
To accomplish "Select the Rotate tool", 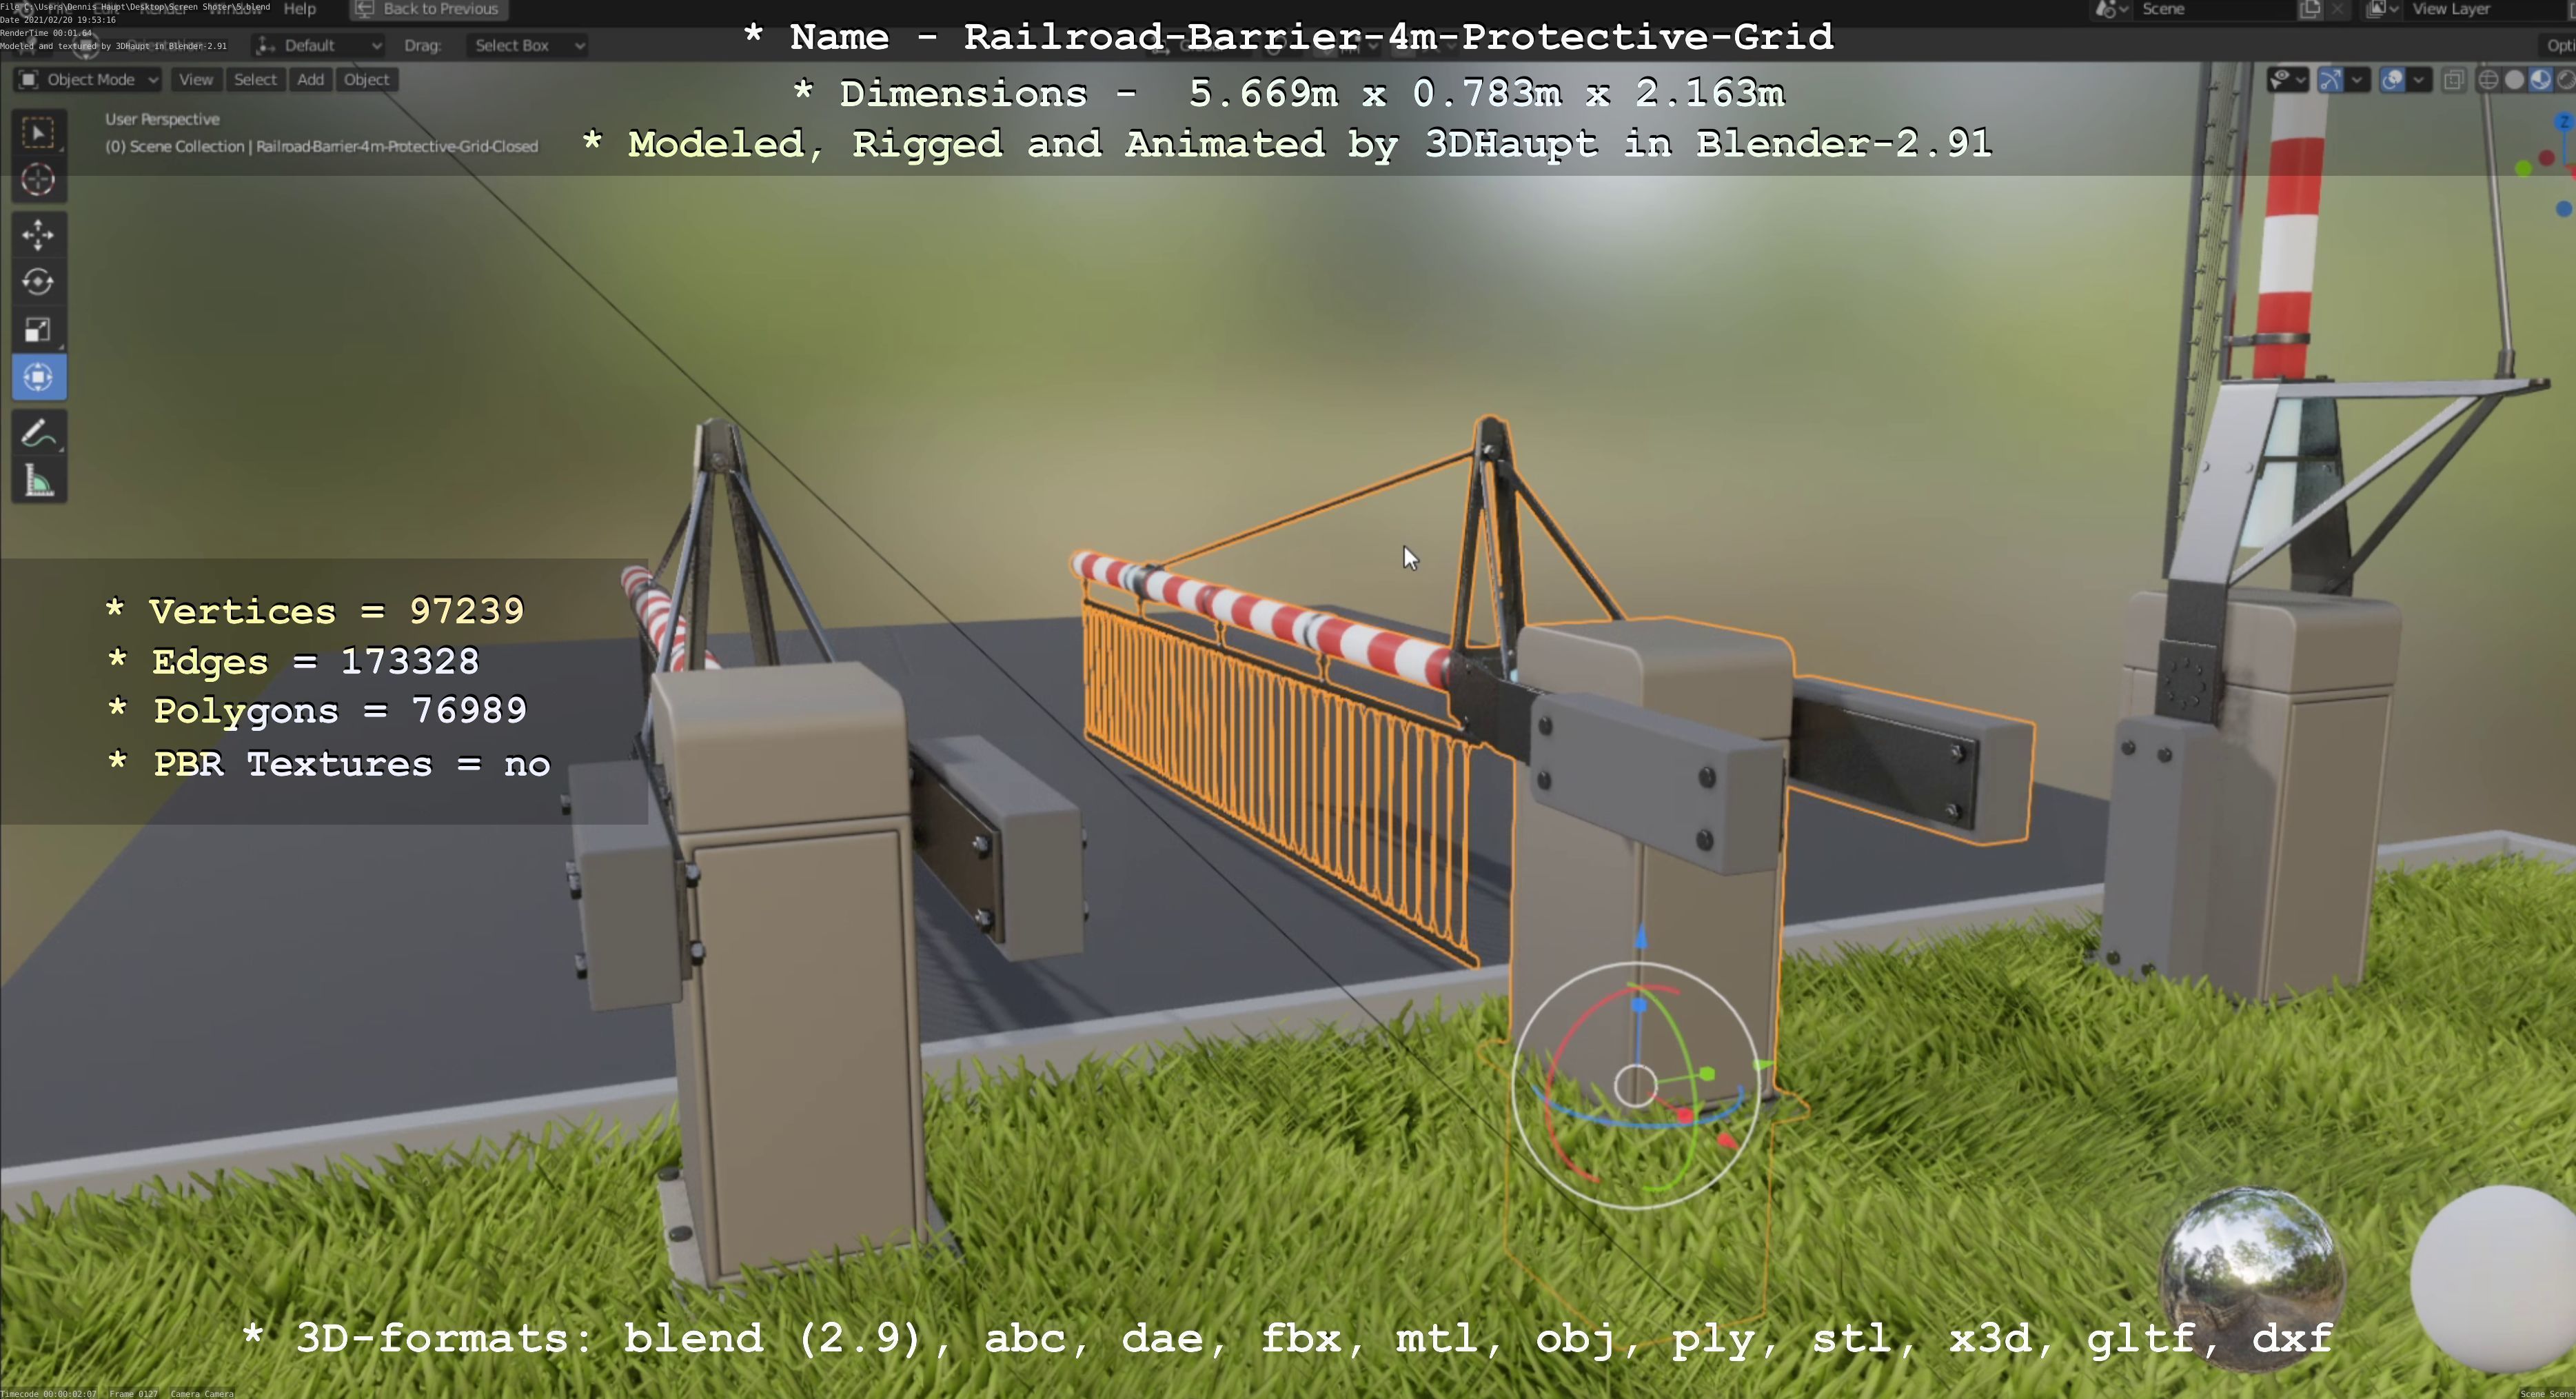I will point(39,282).
